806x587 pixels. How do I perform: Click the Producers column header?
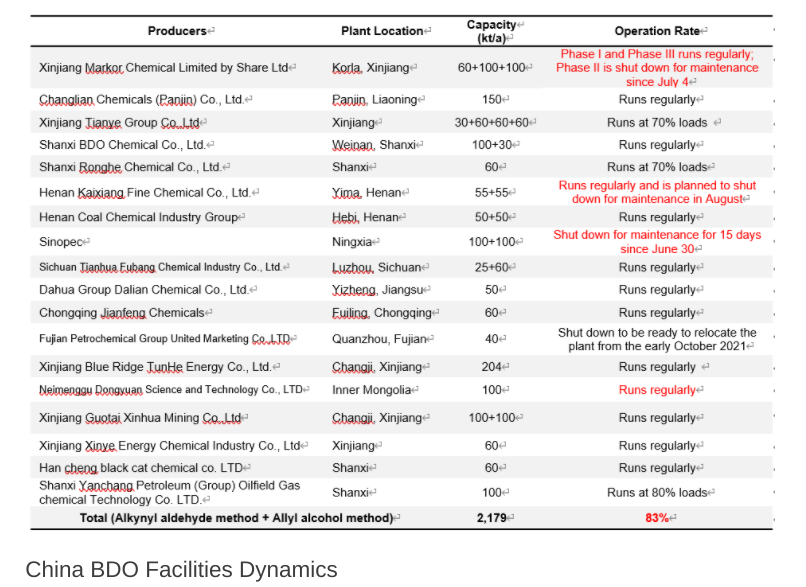click(x=177, y=31)
